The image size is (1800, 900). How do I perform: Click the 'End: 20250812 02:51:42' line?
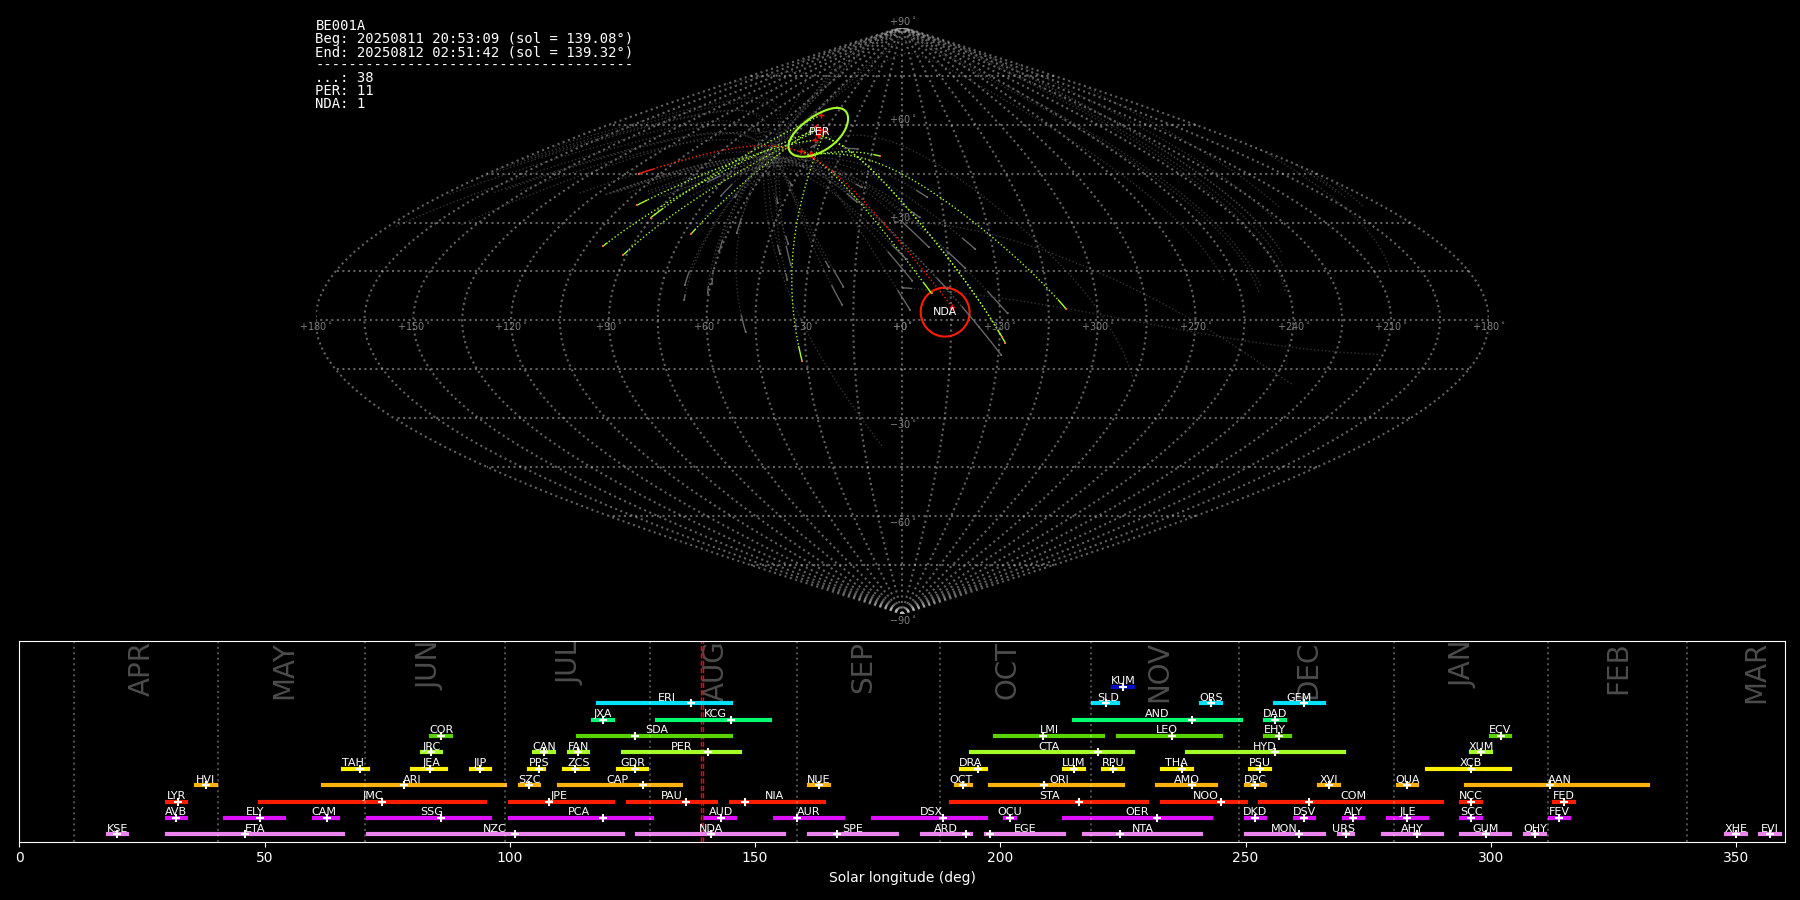coord(474,52)
